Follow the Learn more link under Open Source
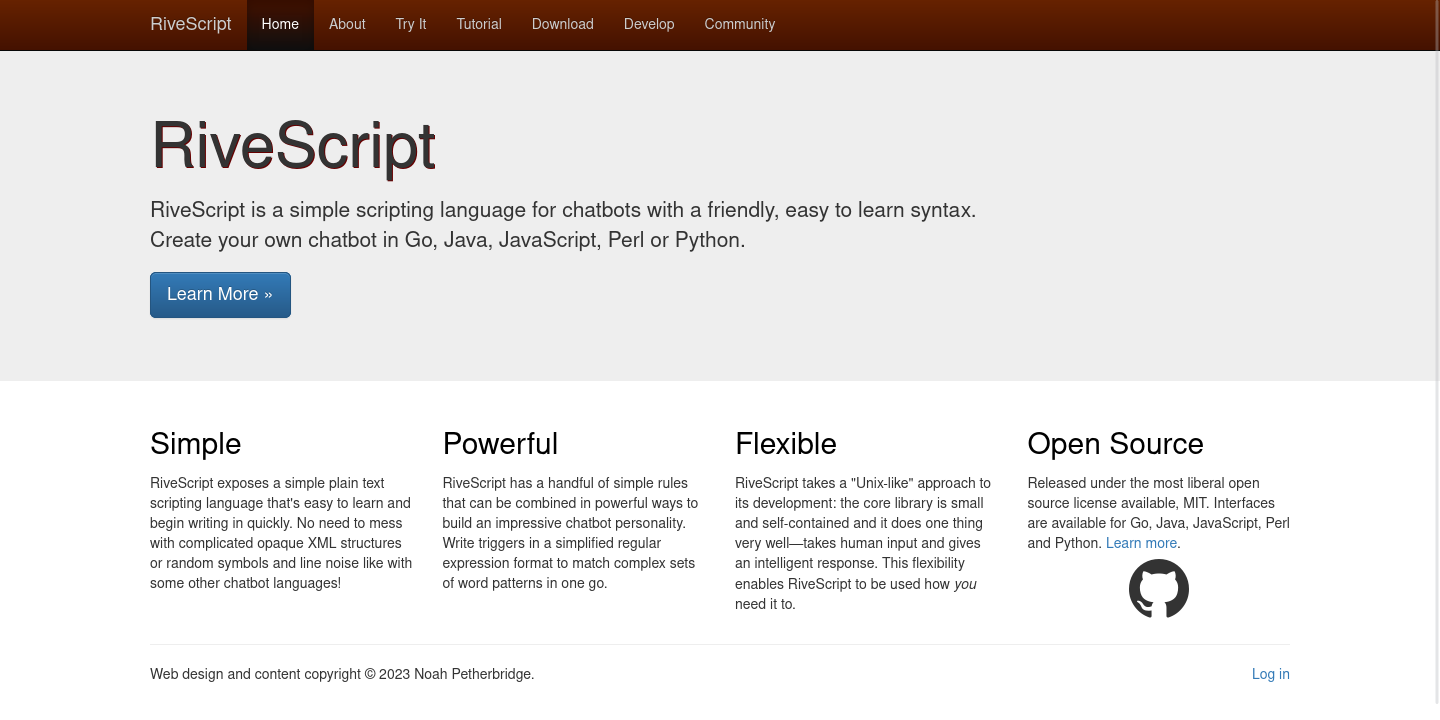1440x720 pixels. tap(1141, 543)
